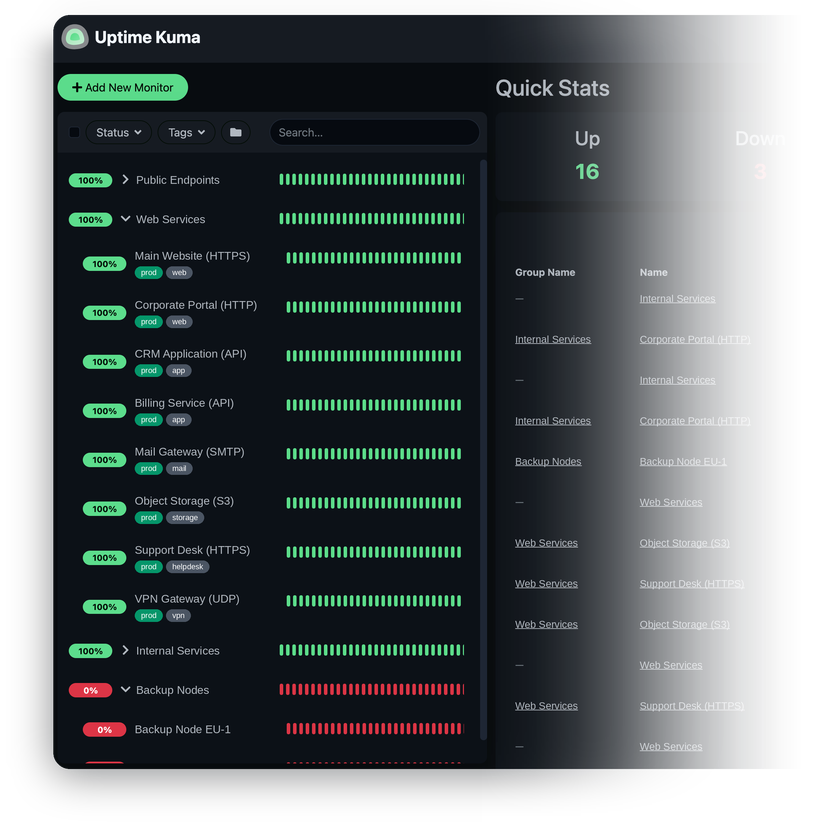
Task: Focus the Search monitors input field
Action: click(x=374, y=132)
